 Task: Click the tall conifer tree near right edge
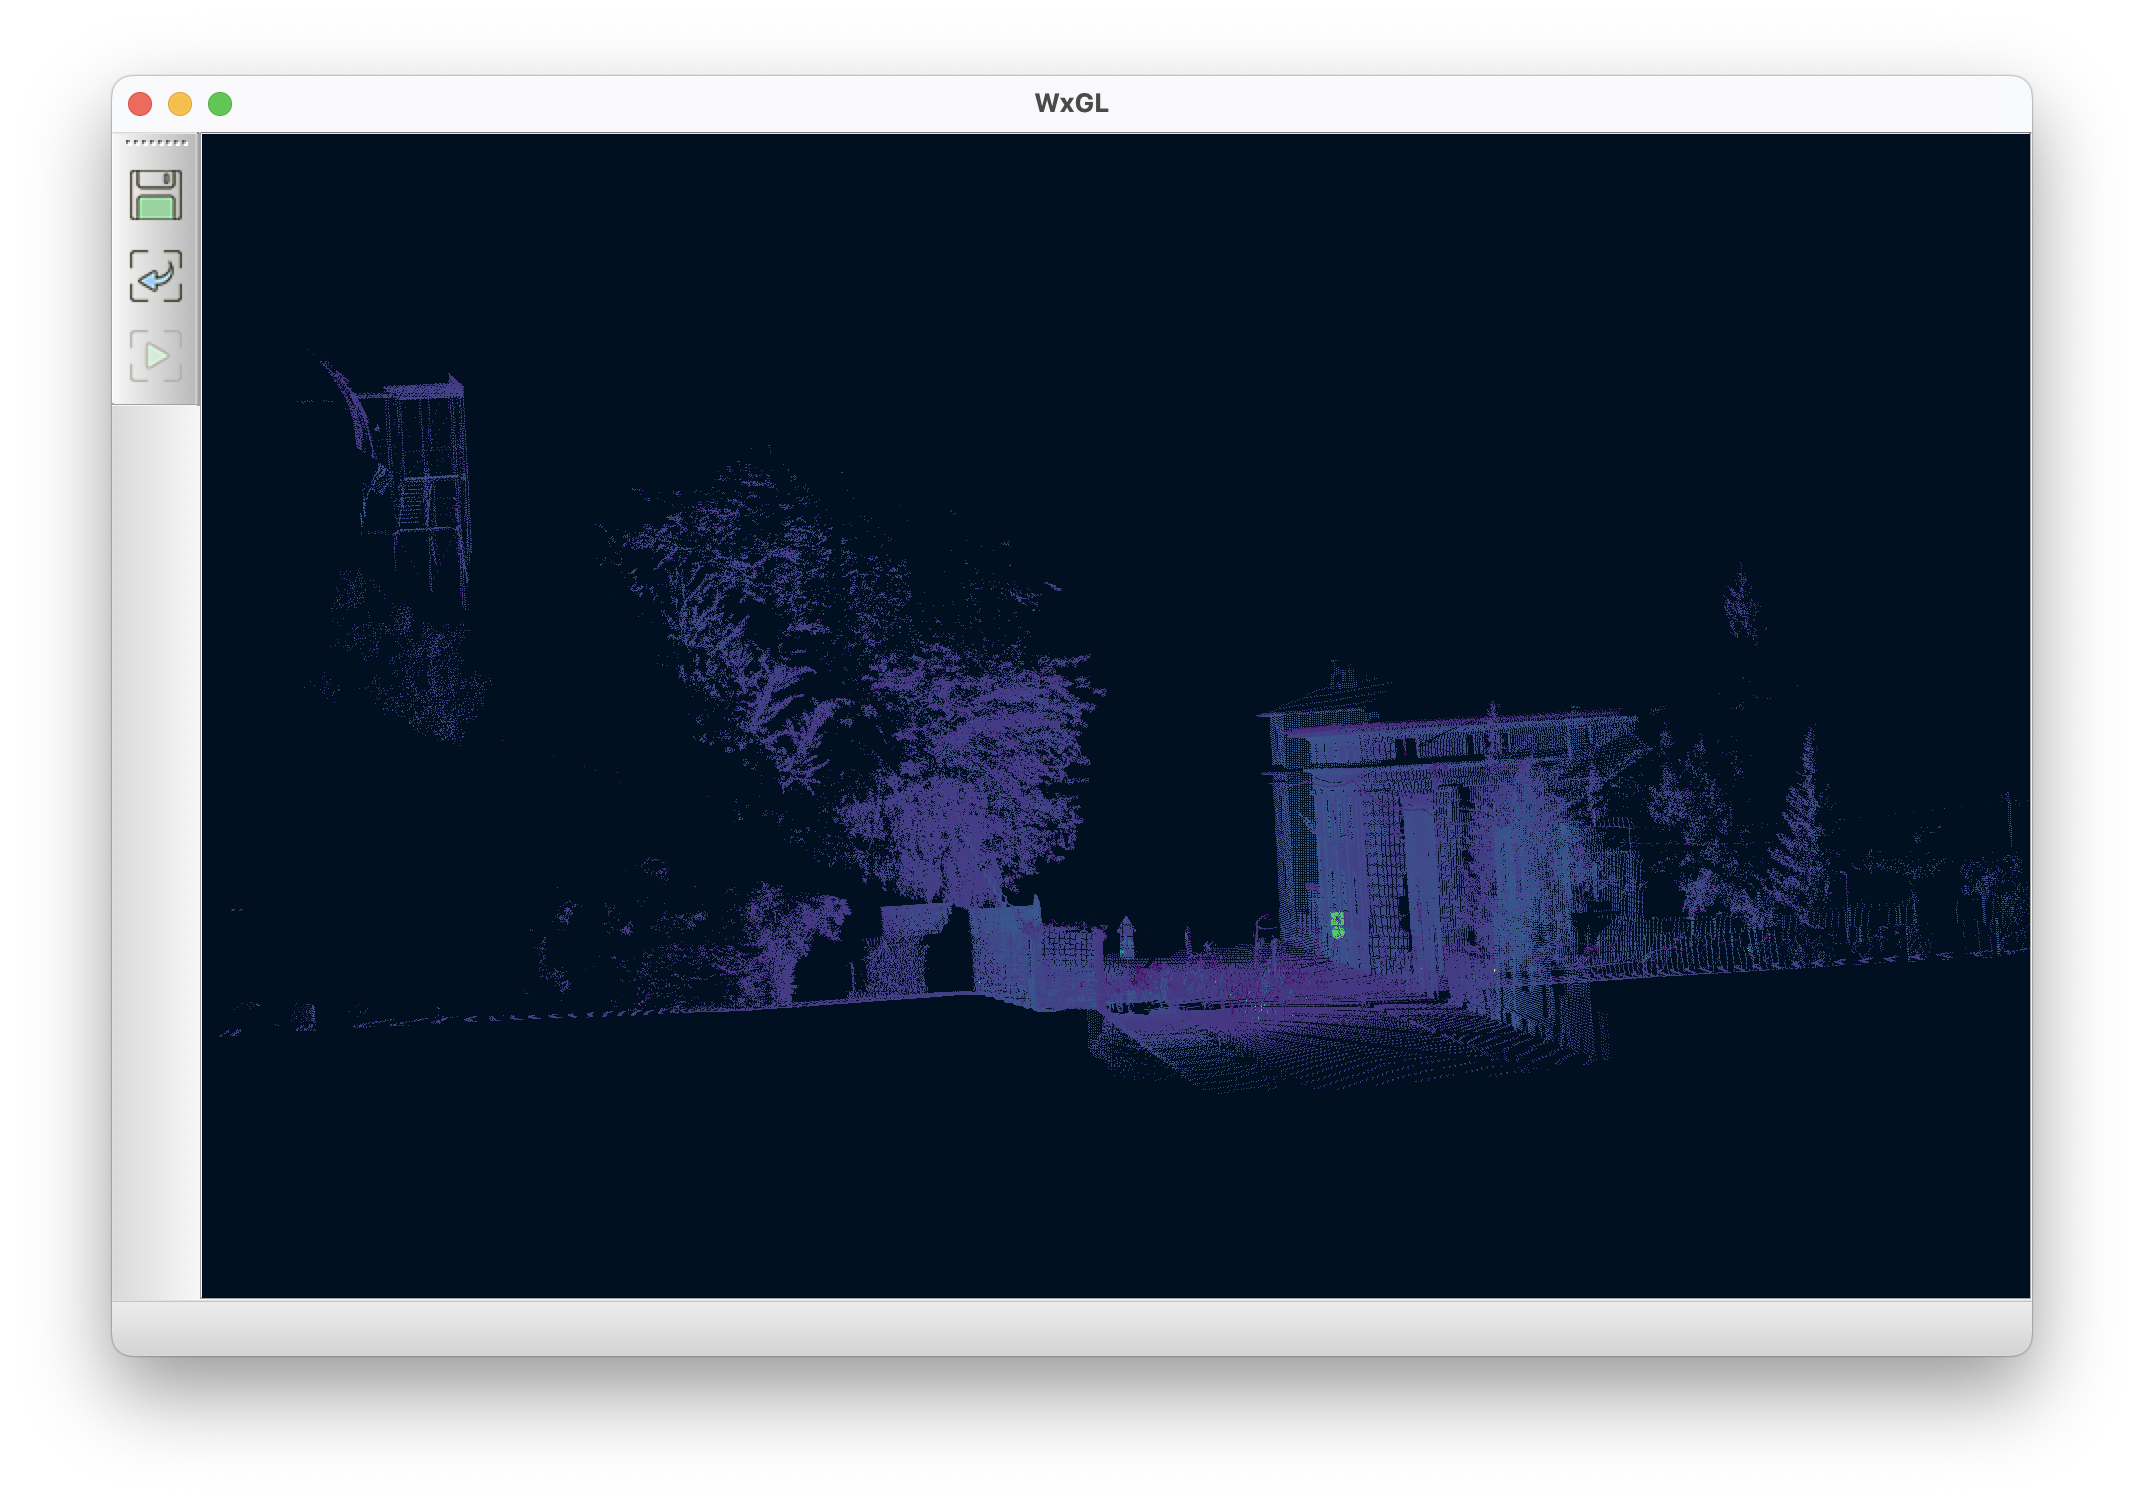tap(1805, 820)
